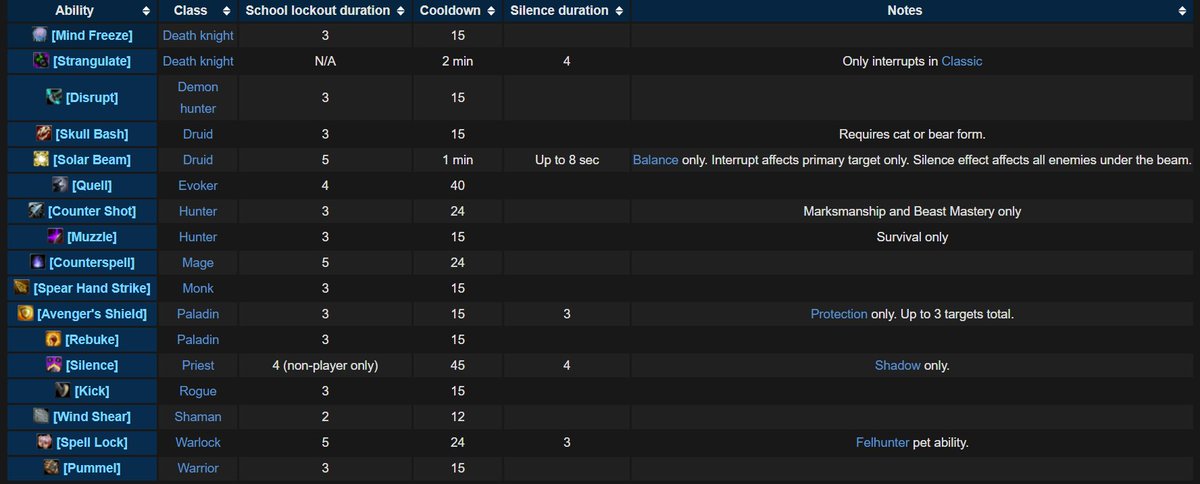Open the [Kick] link
Screen dimensions: 1200x484
[92, 391]
